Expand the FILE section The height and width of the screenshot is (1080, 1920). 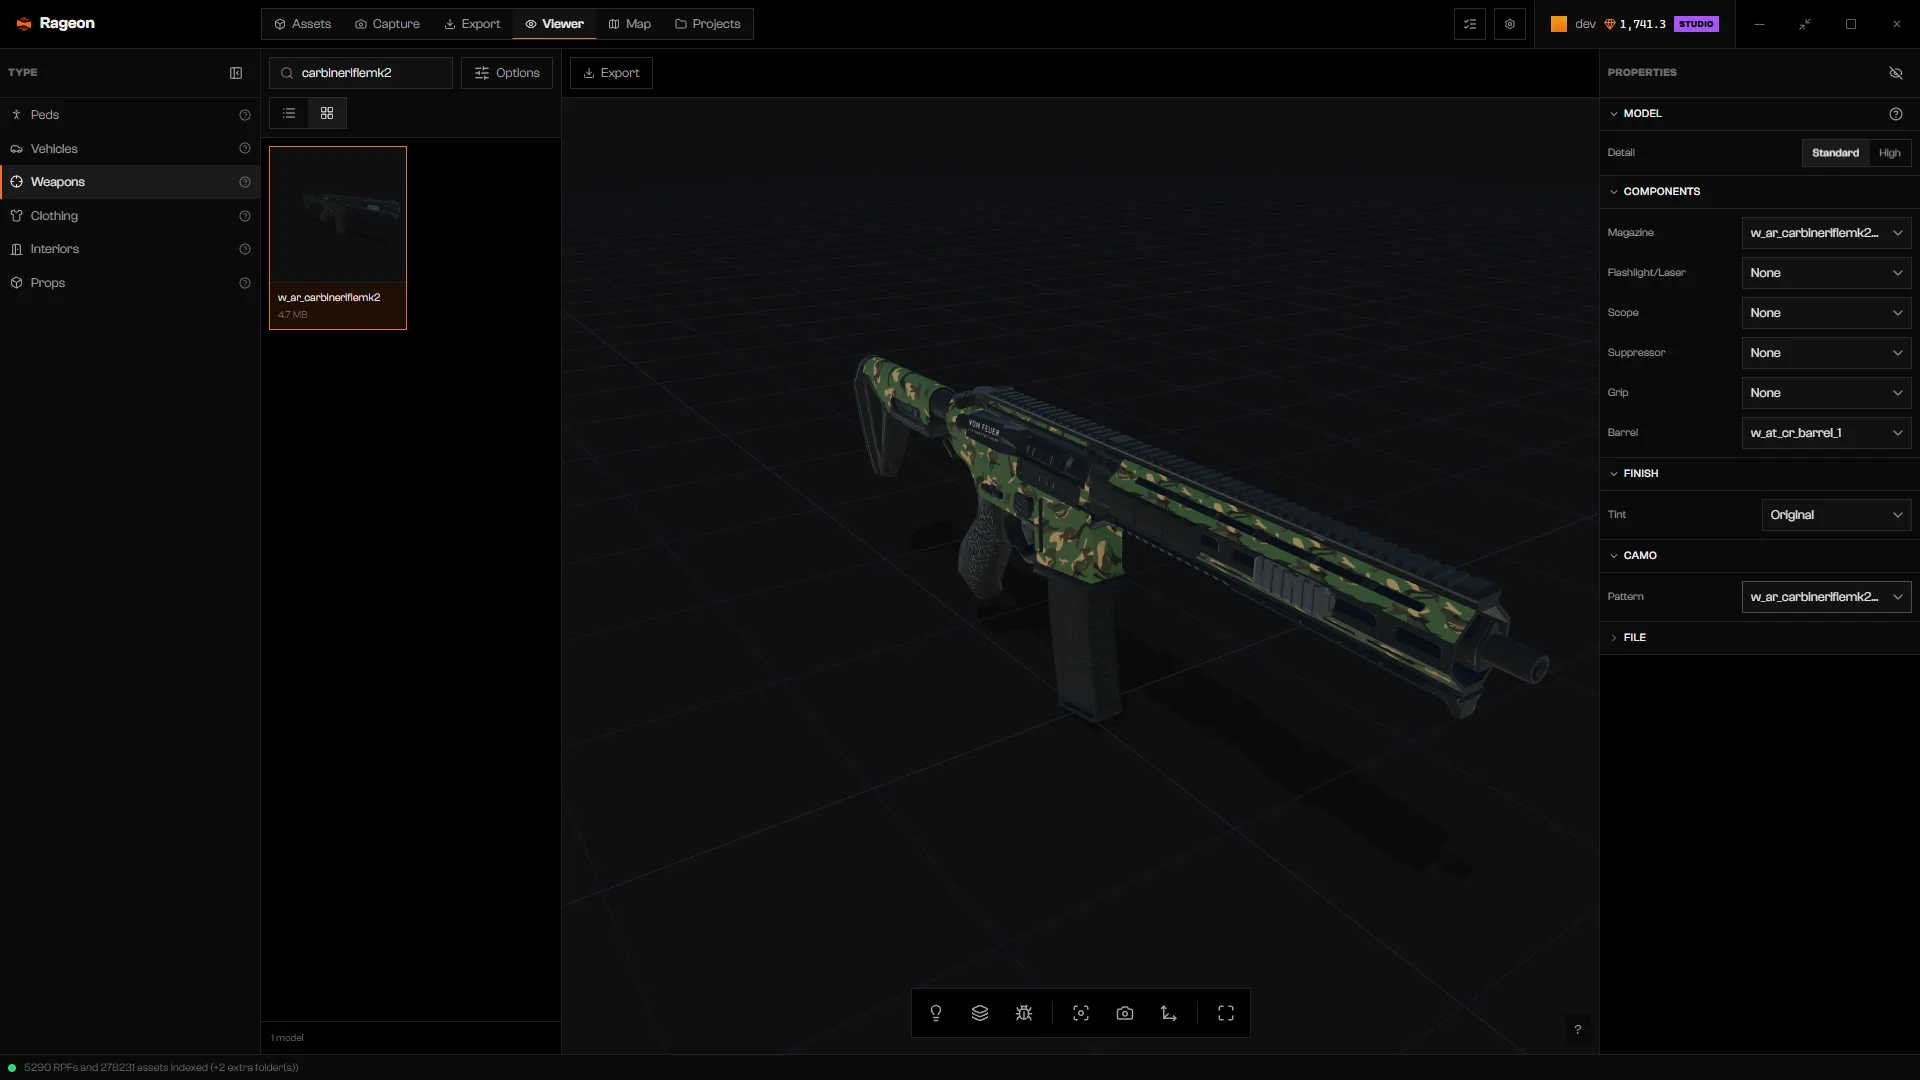(1759, 638)
